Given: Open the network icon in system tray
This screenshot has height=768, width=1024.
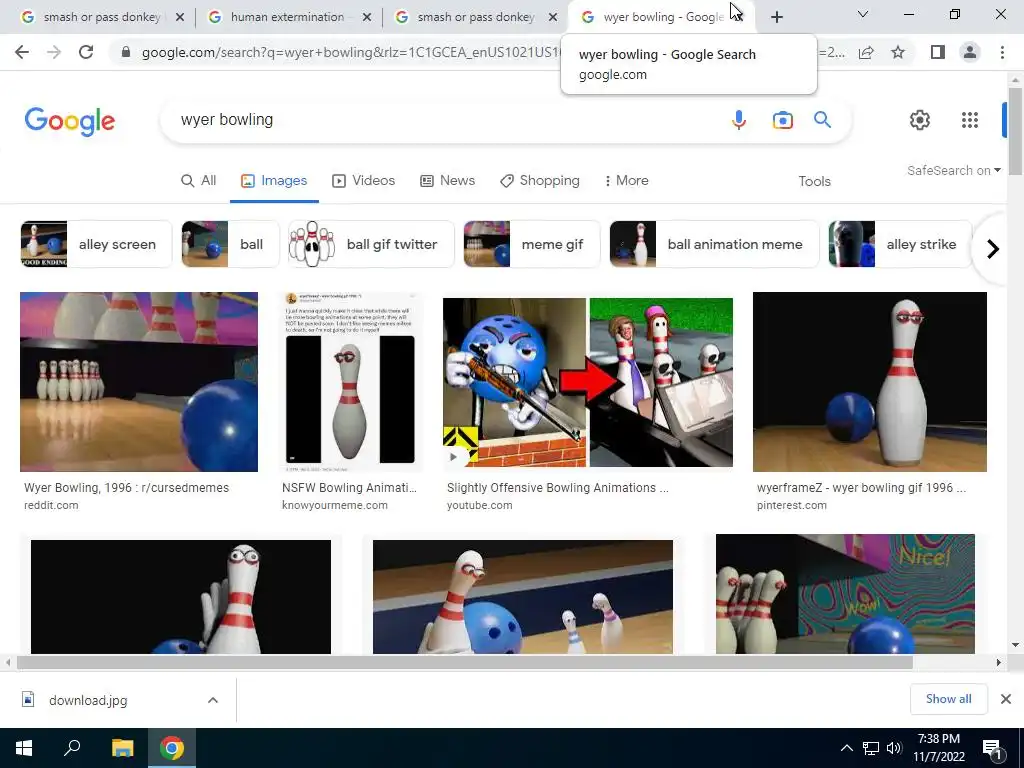Looking at the screenshot, I should [871, 748].
